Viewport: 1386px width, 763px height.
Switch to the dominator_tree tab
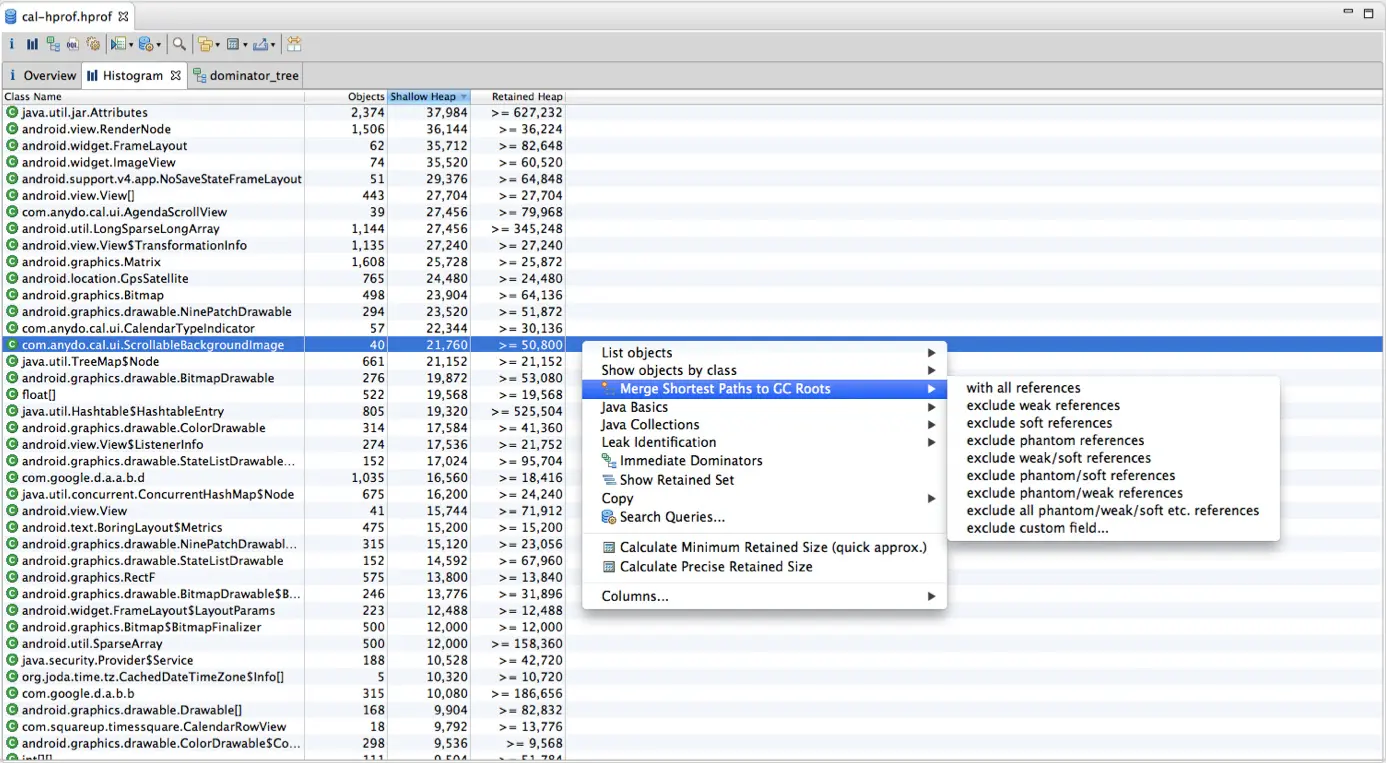246,75
